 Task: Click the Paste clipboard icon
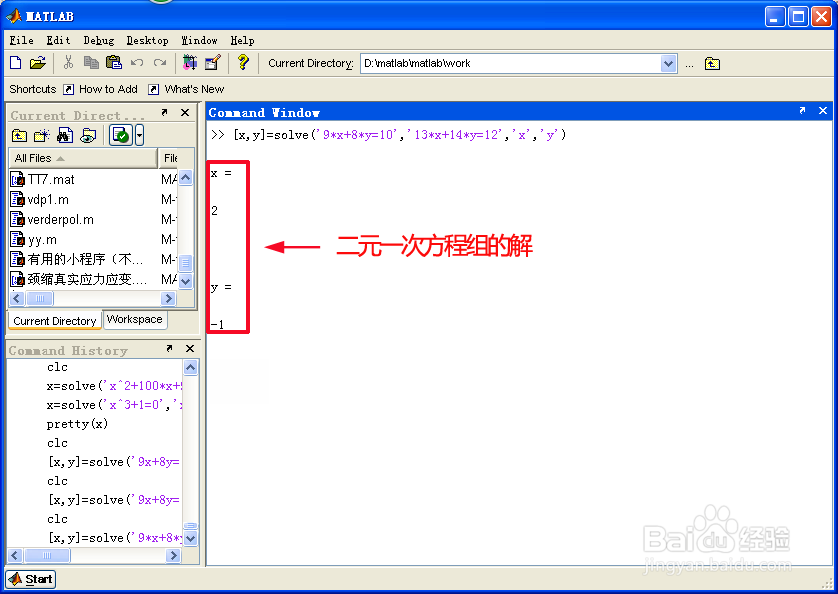(x=114, y=63)
